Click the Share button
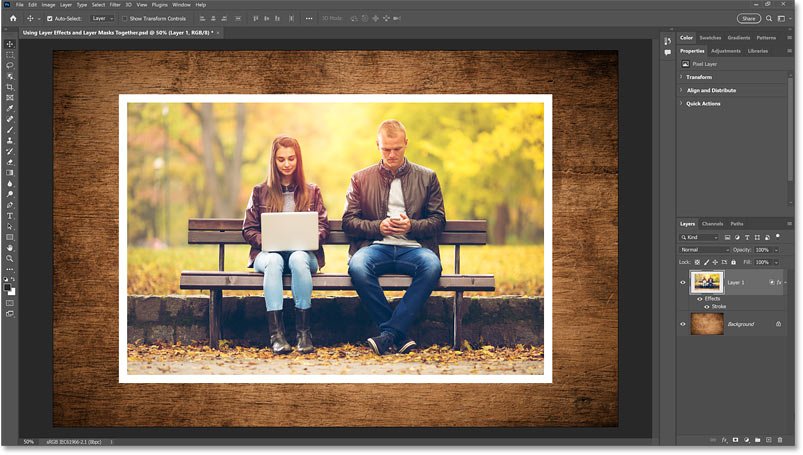This screenshot has width=803, height=455. [x=748, y=18]
